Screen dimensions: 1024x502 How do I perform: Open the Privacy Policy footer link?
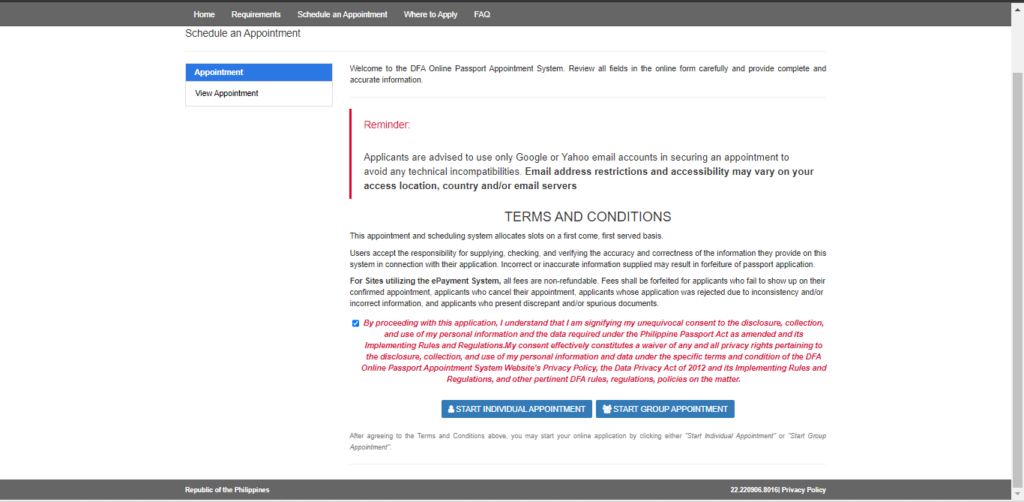pos(804,490)
